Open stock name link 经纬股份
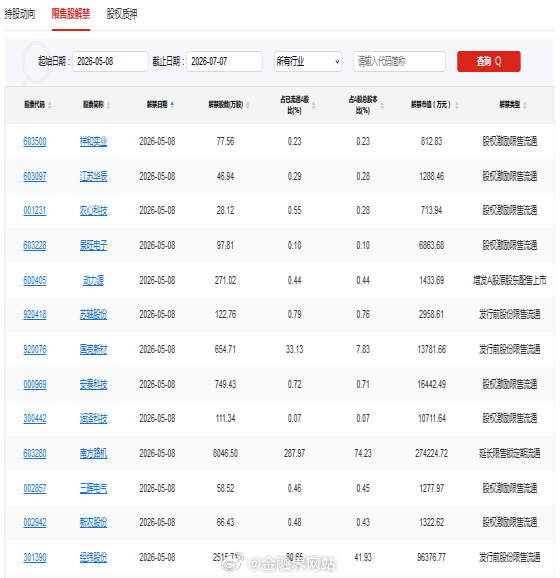The height and width of the screenshot is (578, 560). [x=94, y=557]
